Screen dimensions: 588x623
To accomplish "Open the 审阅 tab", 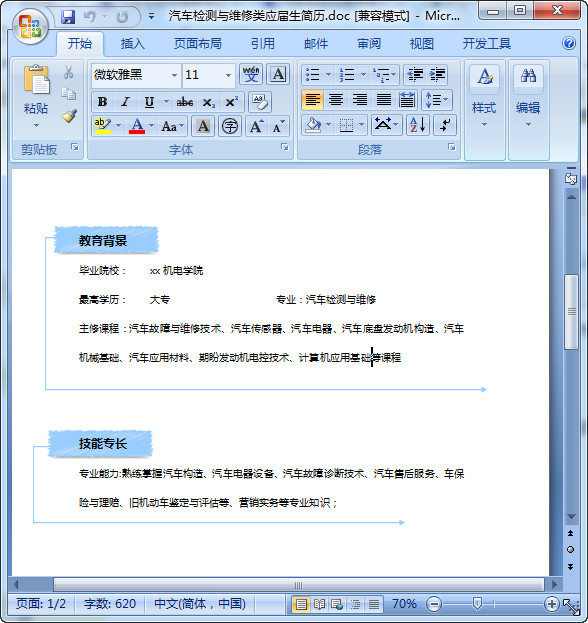I will 369,43.
